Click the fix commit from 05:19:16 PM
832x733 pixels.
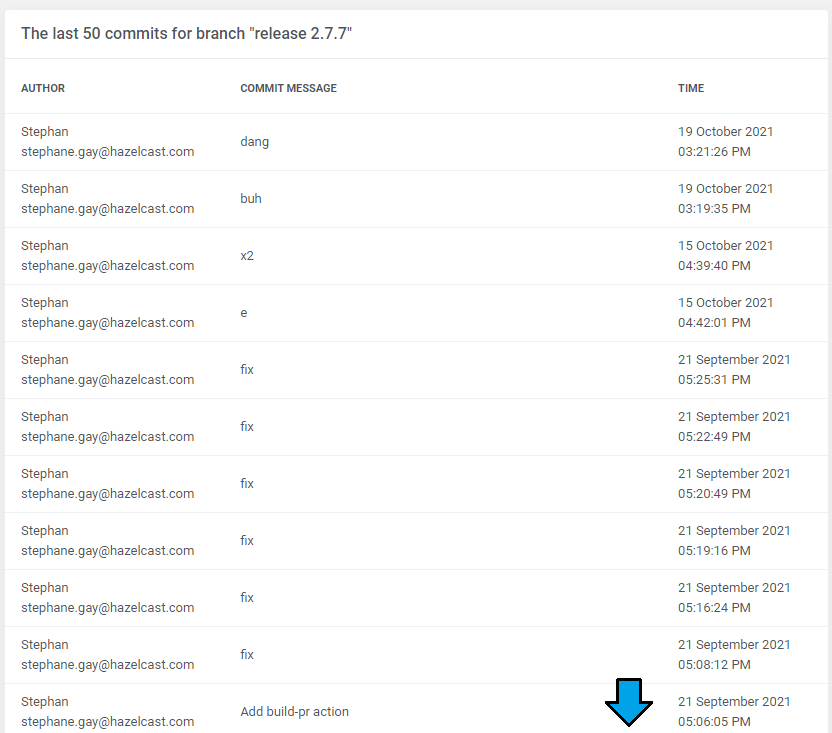click(247, 540)
